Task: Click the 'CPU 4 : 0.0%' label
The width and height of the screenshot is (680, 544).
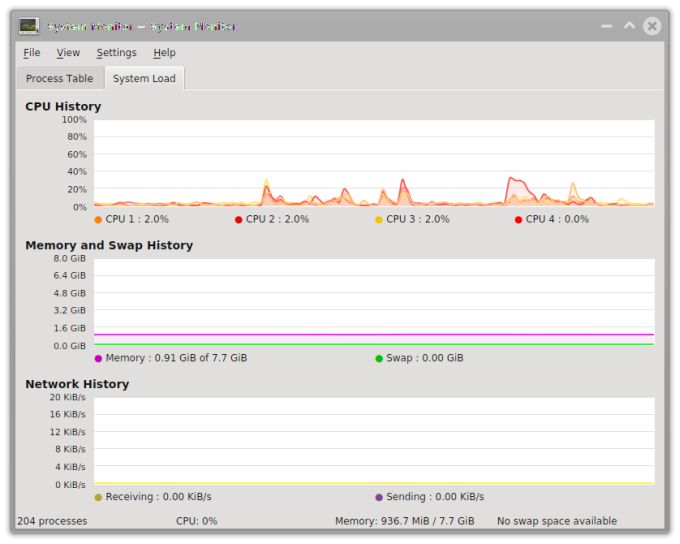Action: click(557, 220)
